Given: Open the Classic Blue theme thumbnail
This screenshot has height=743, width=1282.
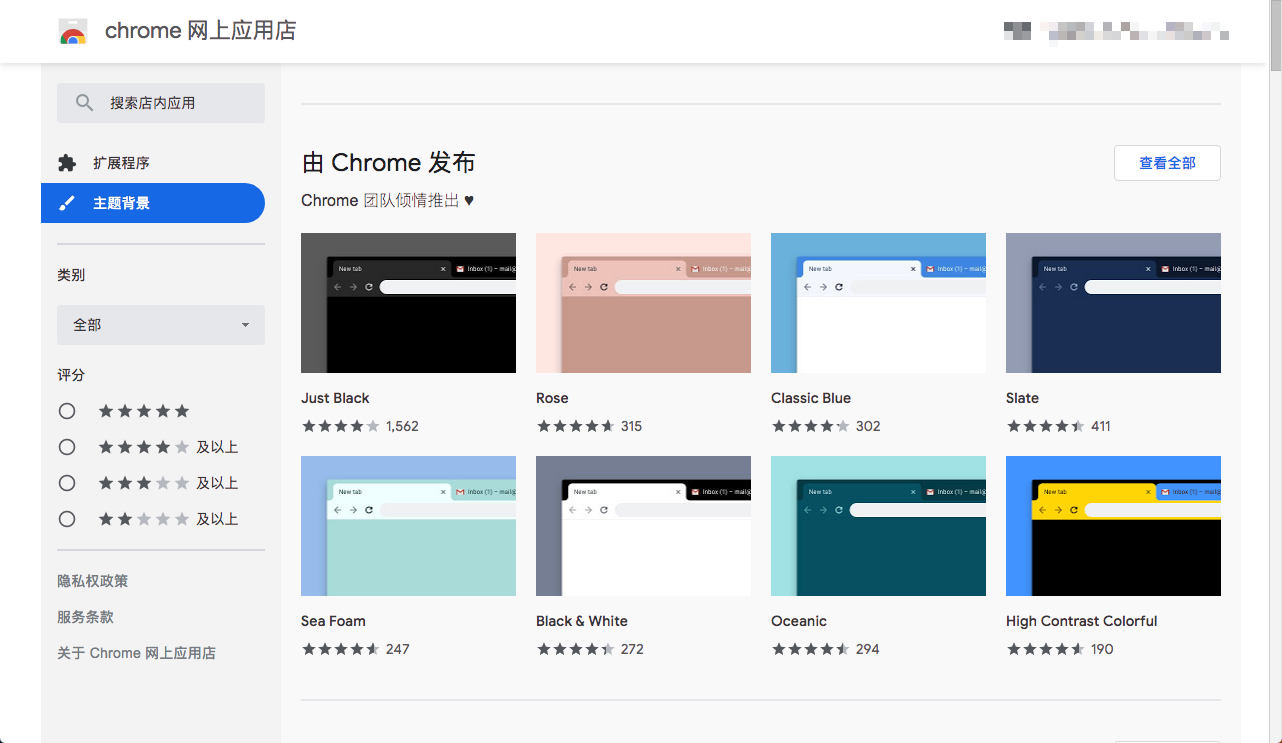Looking at the screenshot, I should point(878,303).
